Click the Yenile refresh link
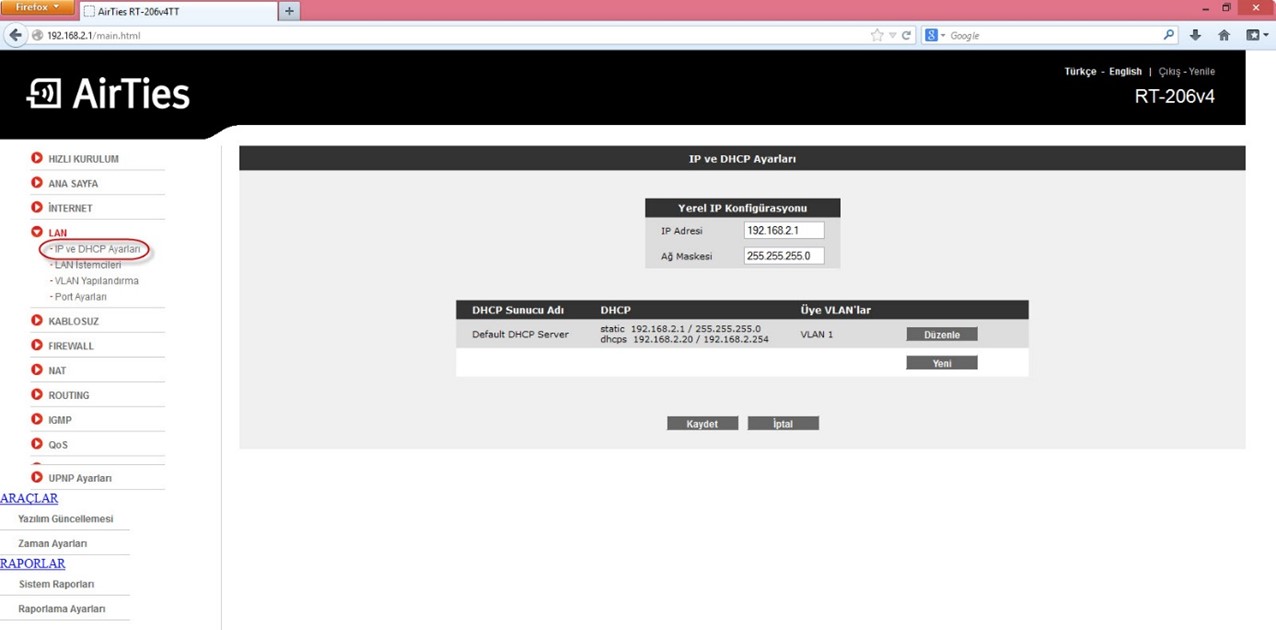1276x630 pixels. pyautogui.click(x=1201, y=72)
